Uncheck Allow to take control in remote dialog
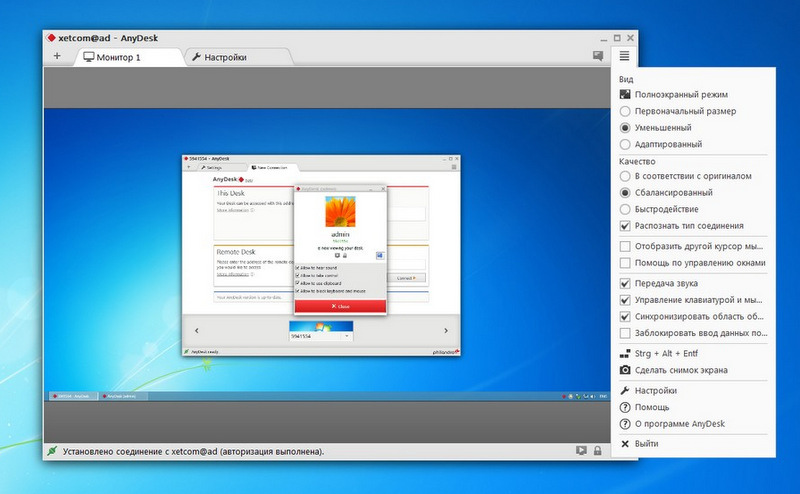Viewport: 800px width, 494px height. click(297, 275)
